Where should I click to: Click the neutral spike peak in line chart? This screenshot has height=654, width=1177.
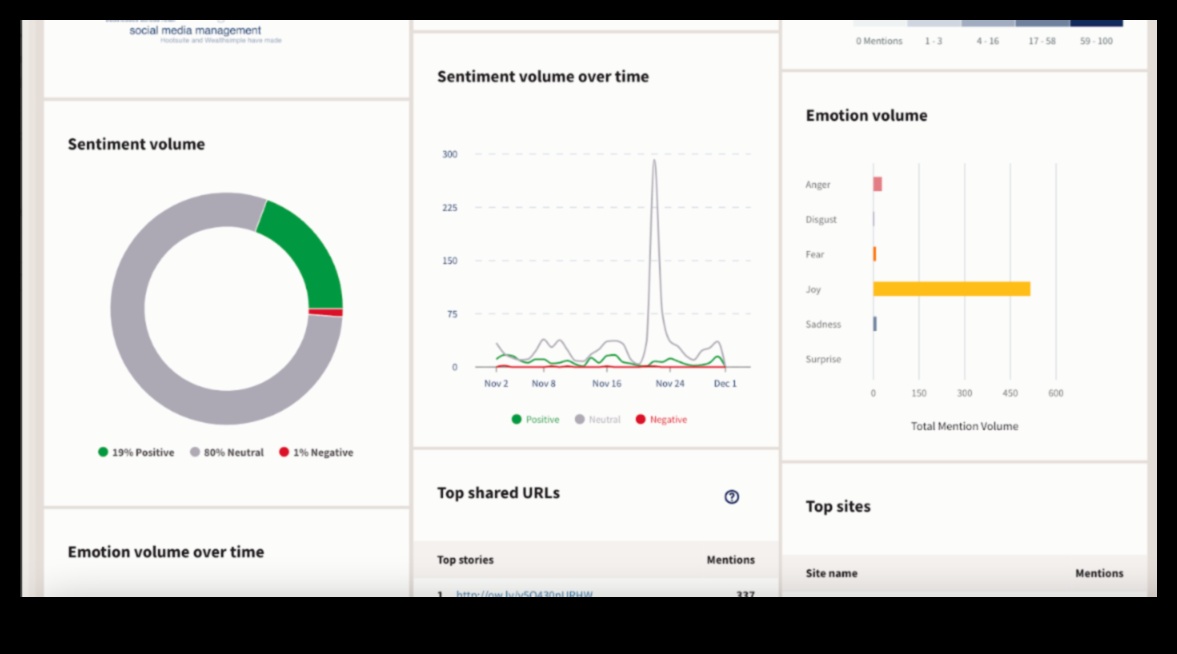pos(654,161)
